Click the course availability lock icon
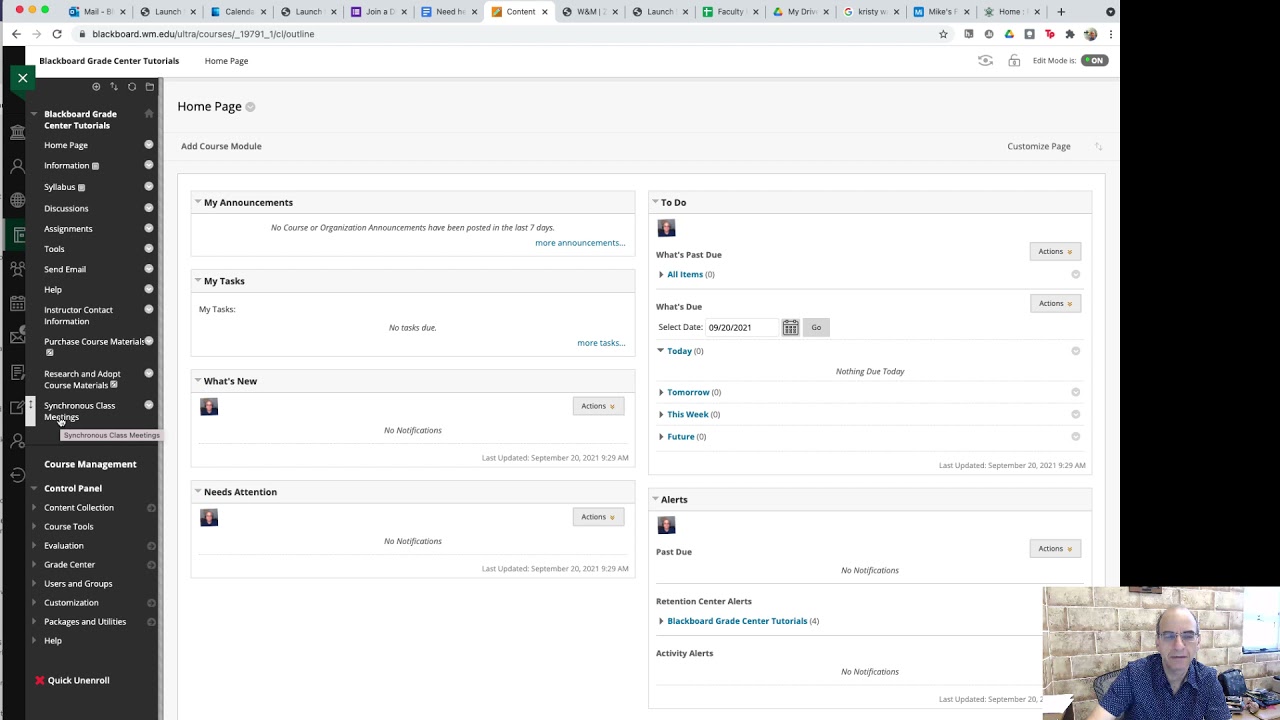The image size is (1280, 720). click(x=1014, y=61)
